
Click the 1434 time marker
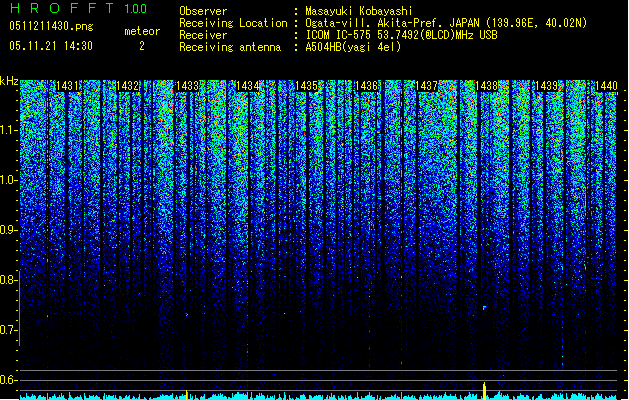tap(248, 86)
